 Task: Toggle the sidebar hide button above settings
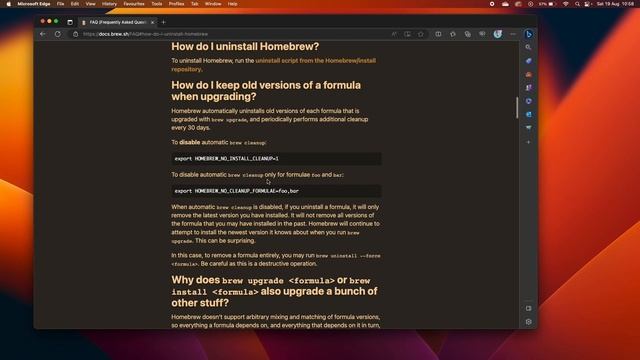coord(528,309)
